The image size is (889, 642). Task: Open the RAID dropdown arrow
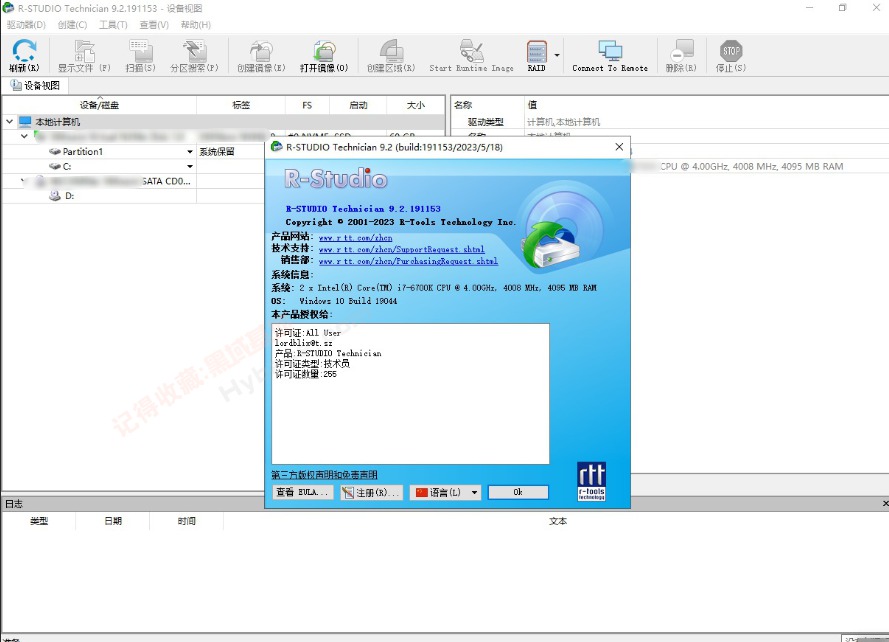pyautogui.click(x=557, y=55)
